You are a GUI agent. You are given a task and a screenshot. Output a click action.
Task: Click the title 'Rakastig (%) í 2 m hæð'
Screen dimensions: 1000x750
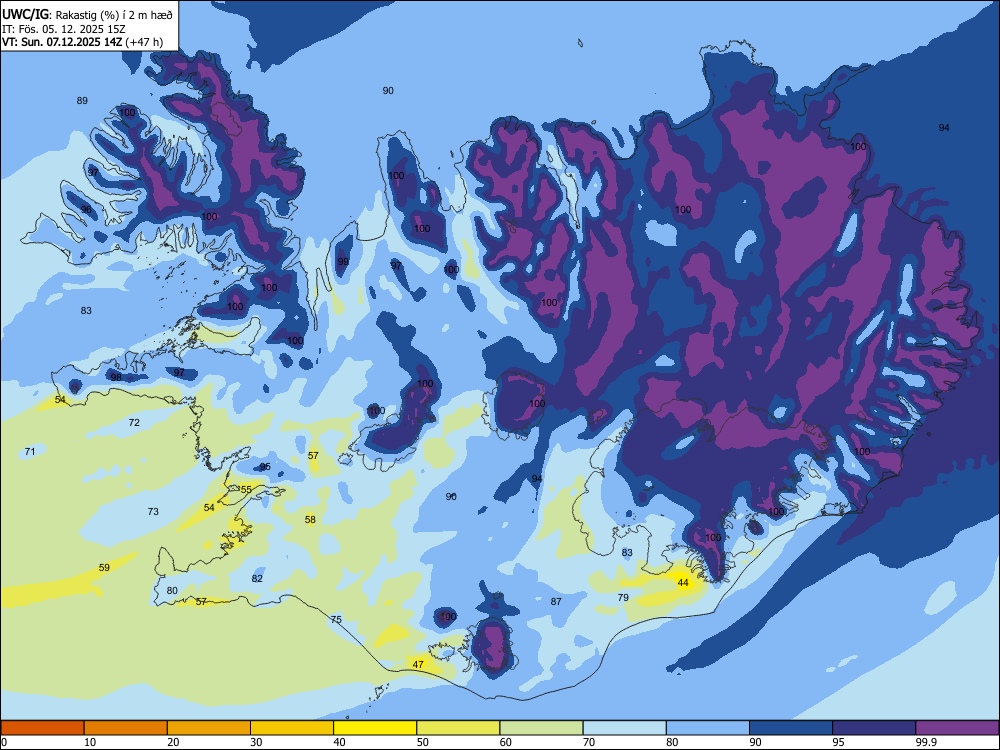tap(114, 15)
